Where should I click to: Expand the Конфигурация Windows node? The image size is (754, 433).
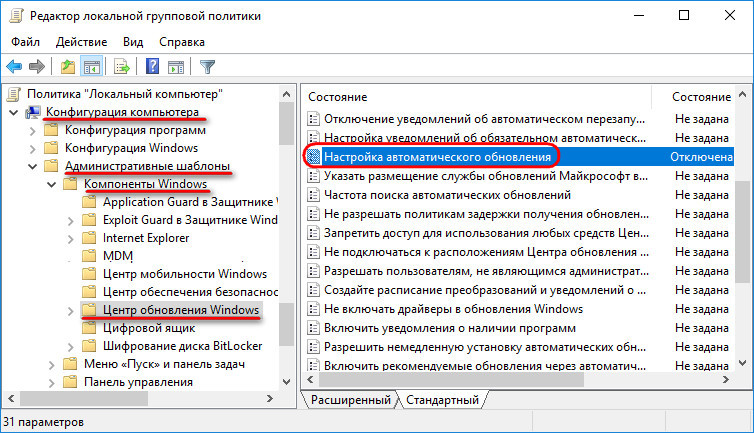(32, 149)
